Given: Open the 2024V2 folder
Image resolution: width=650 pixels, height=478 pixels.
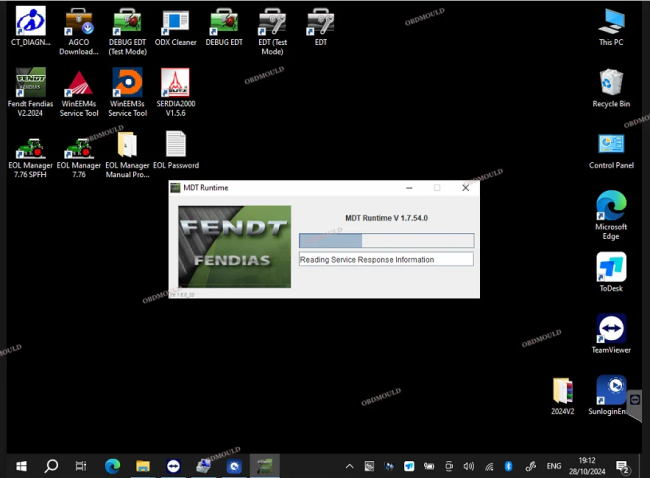Looking at the screenshot, I should tap(563, 391).
